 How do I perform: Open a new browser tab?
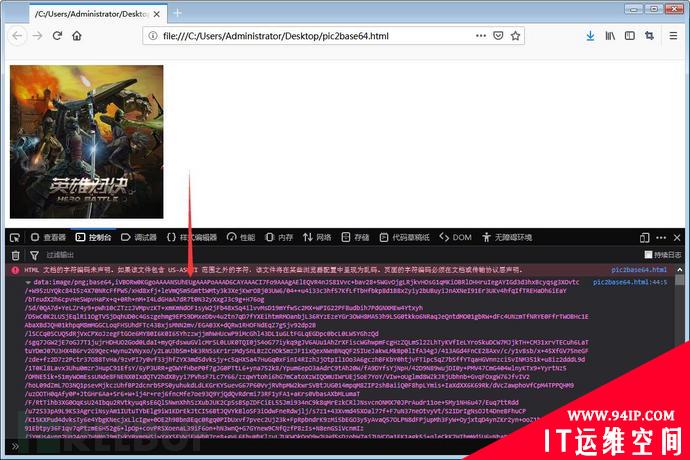[177, 13]
